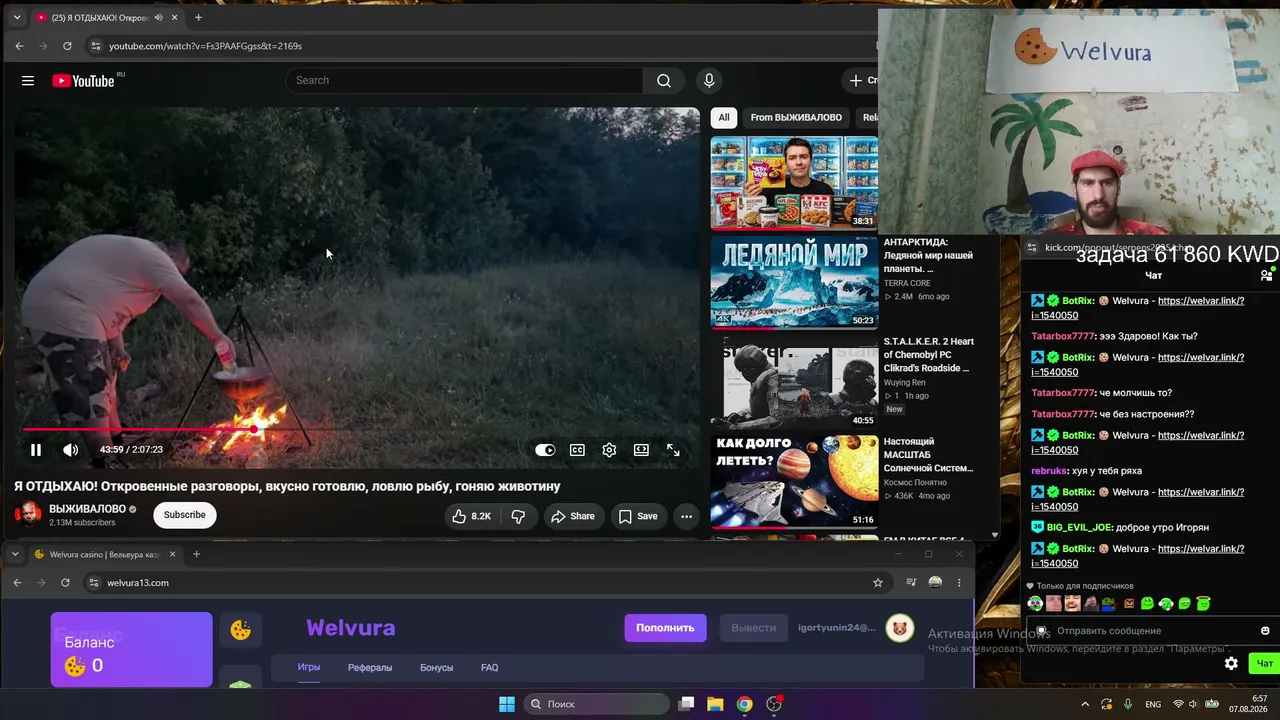
Task: Click the Вывести withdraw button
Action: point(753,628)
